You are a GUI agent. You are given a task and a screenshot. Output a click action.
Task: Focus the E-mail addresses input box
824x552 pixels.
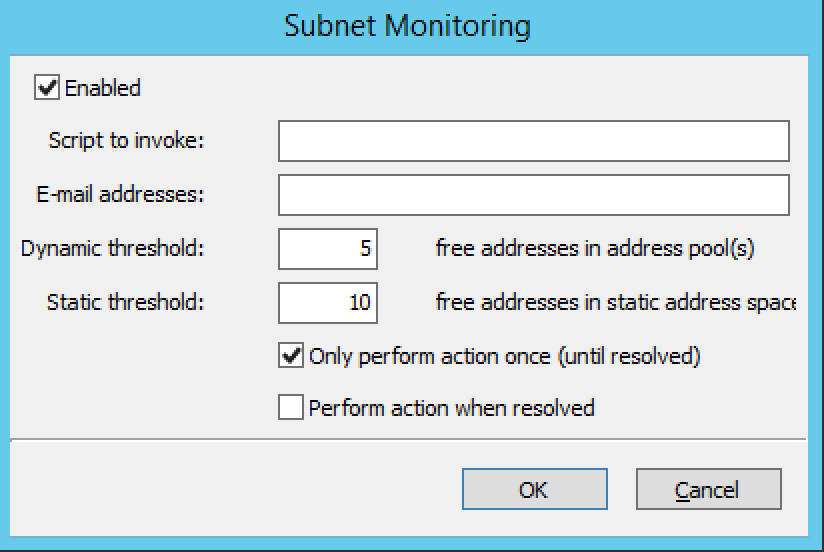533,195
